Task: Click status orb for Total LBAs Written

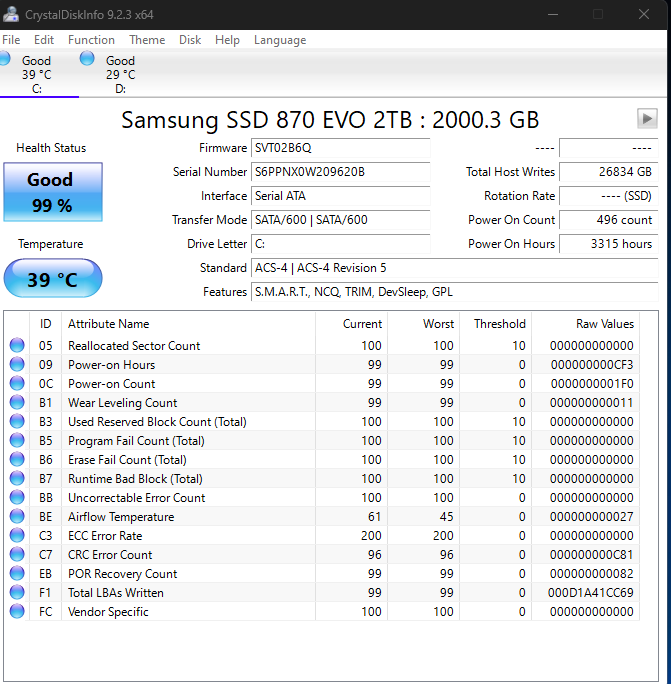Action: 17,592
